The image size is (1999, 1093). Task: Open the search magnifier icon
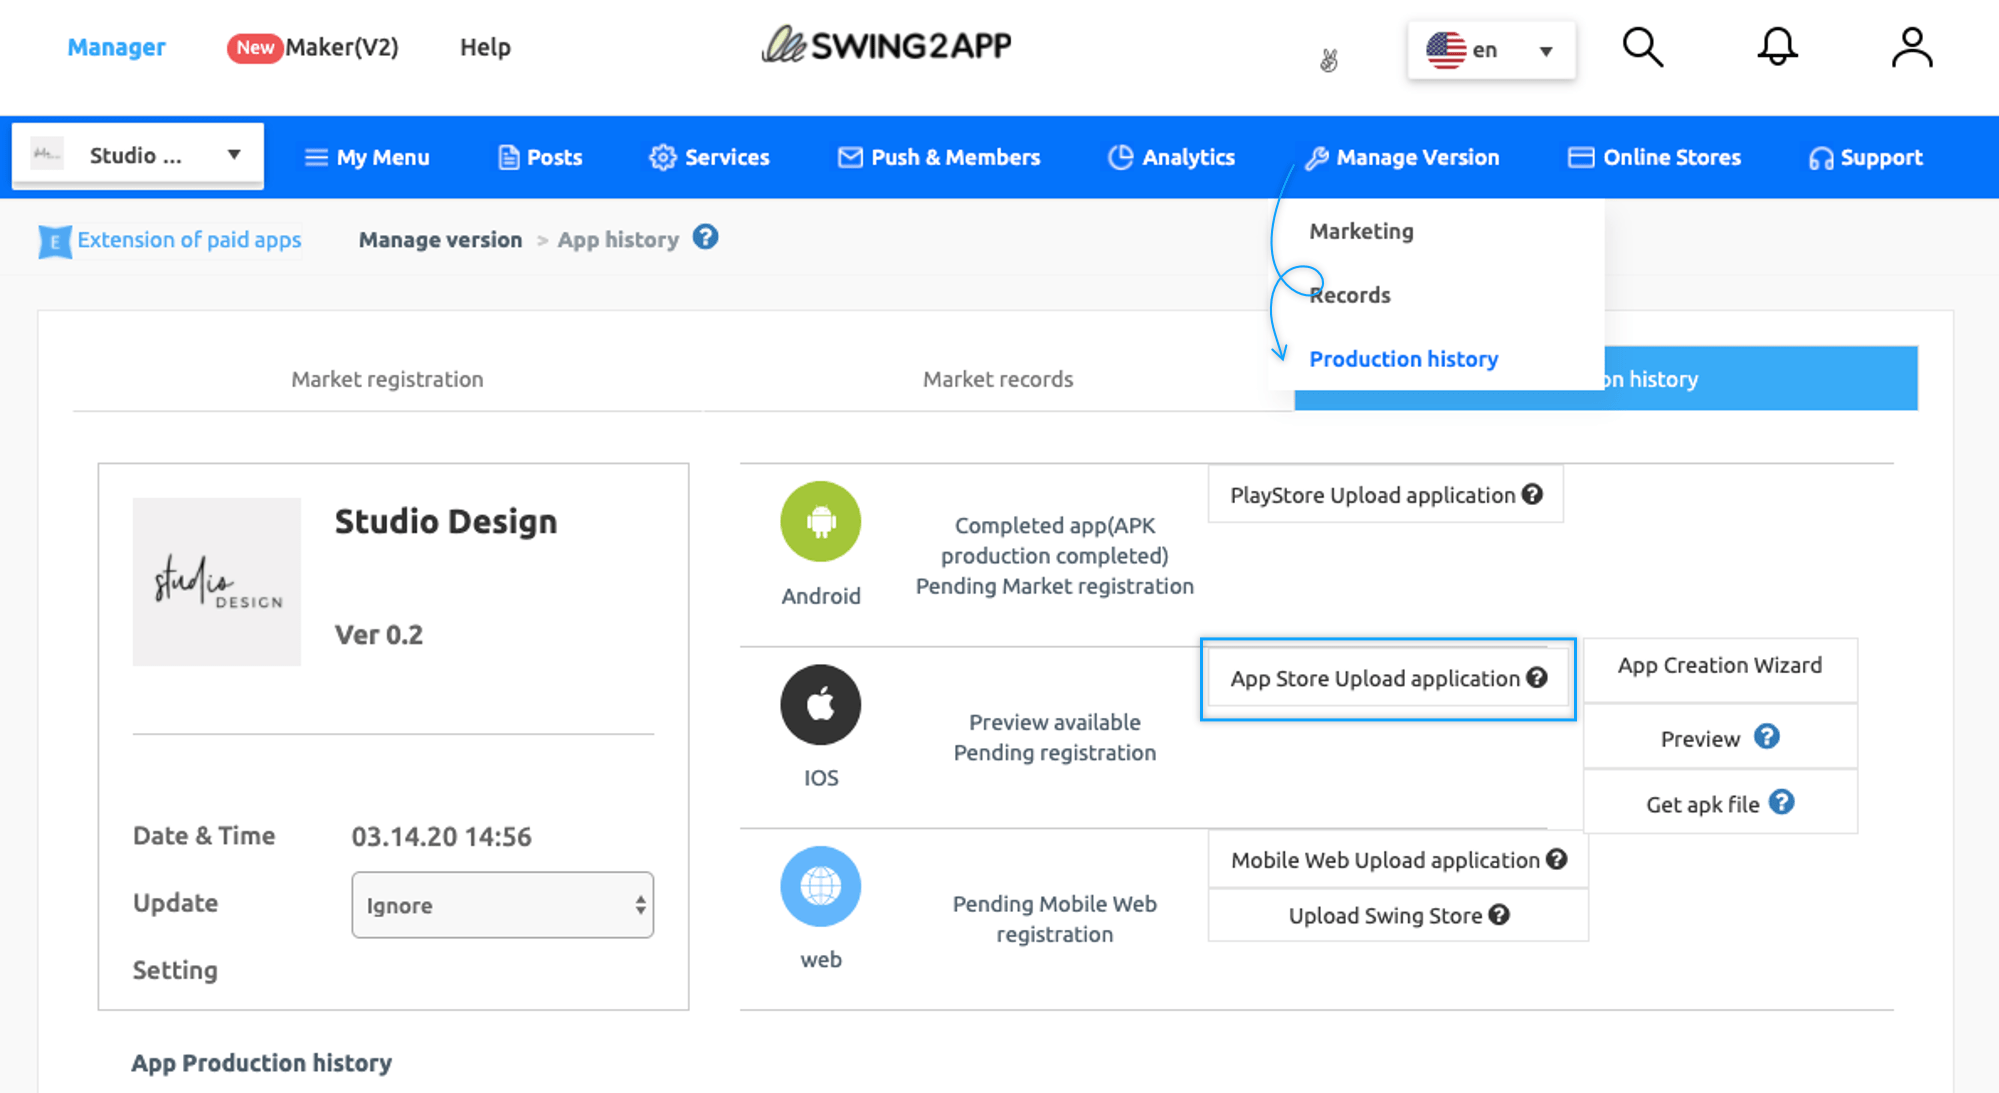(1642, 47)
